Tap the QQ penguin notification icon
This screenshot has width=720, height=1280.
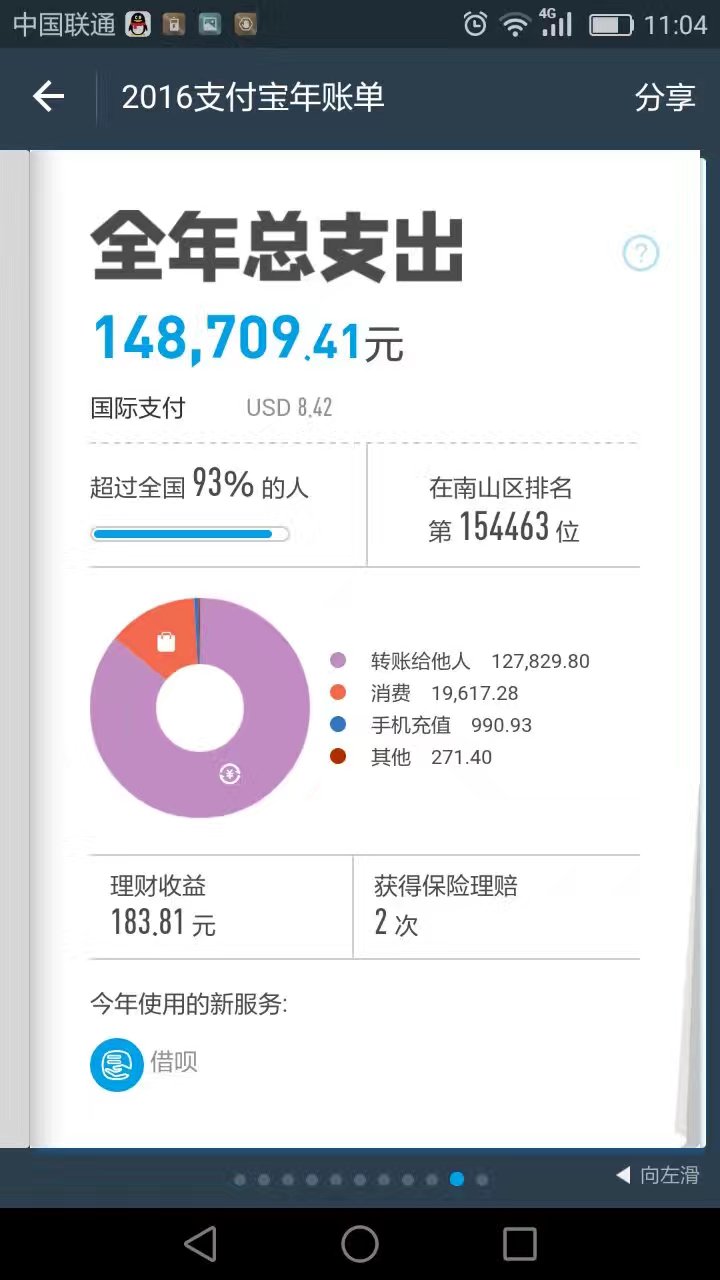coord(138,24)
